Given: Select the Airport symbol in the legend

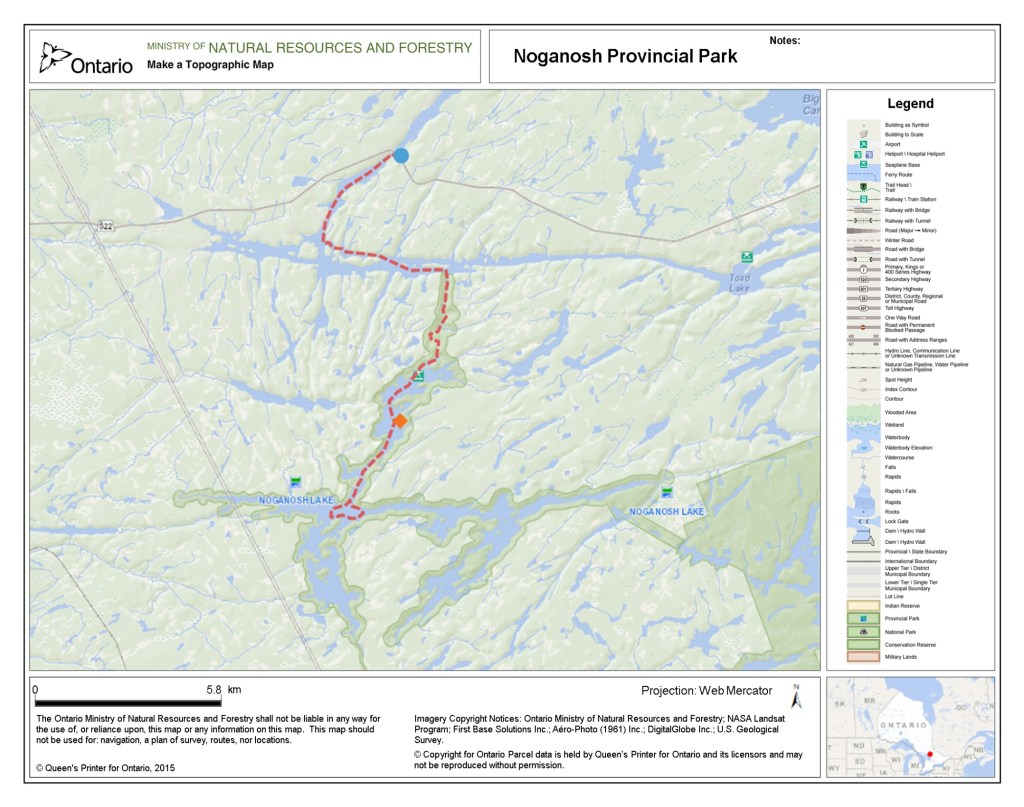Looking at the screenshot, I should point(864,144).
